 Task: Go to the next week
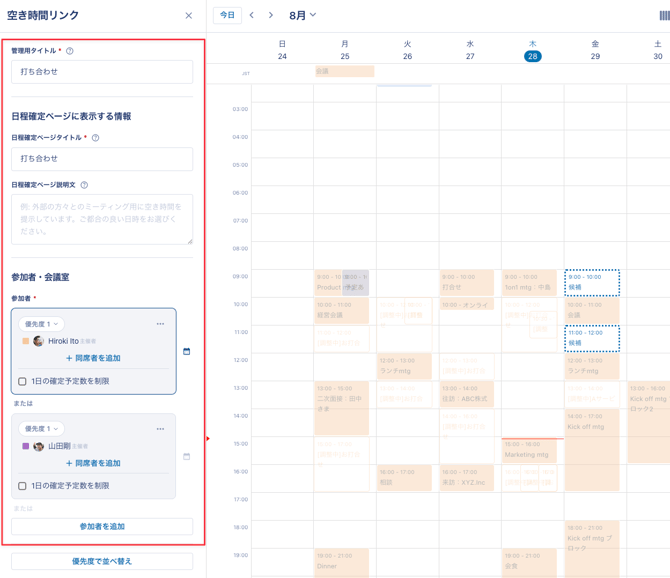click(271, 16)
